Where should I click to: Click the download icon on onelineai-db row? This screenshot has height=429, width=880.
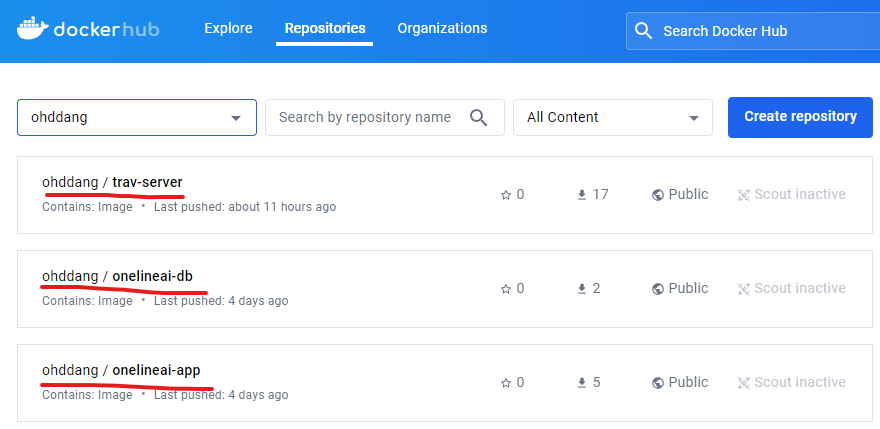tap(581, 289)
